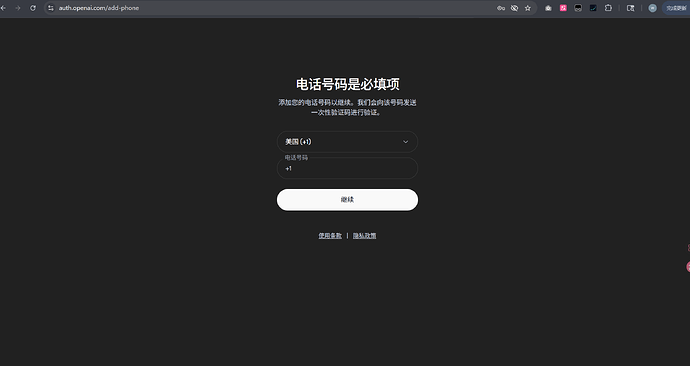Click the red floating badge at right edge
The width and height of the screenshot is (690, 366).
tap(688, 267)
